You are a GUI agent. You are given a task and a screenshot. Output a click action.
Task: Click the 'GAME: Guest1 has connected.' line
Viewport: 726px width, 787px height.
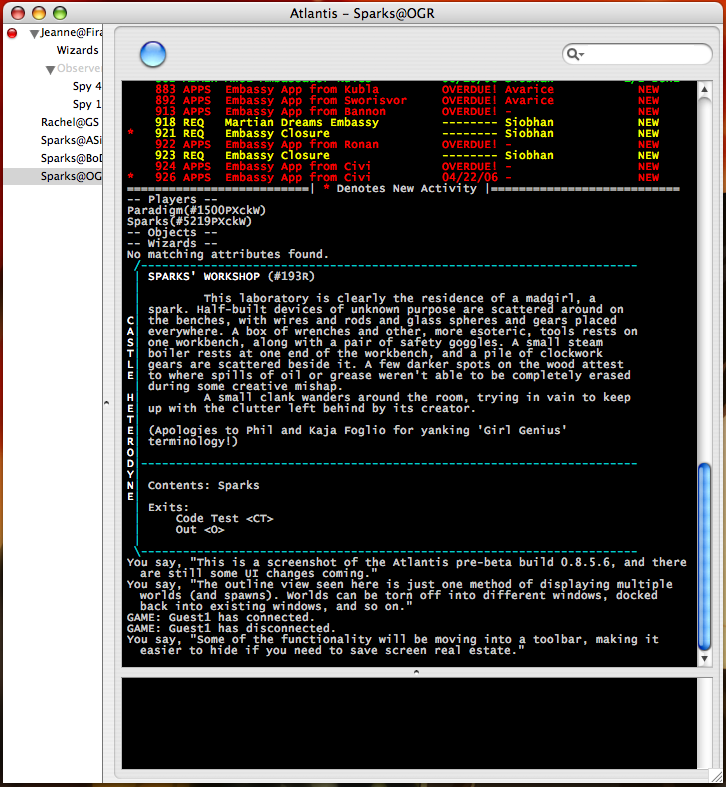[x=220, y=617]
